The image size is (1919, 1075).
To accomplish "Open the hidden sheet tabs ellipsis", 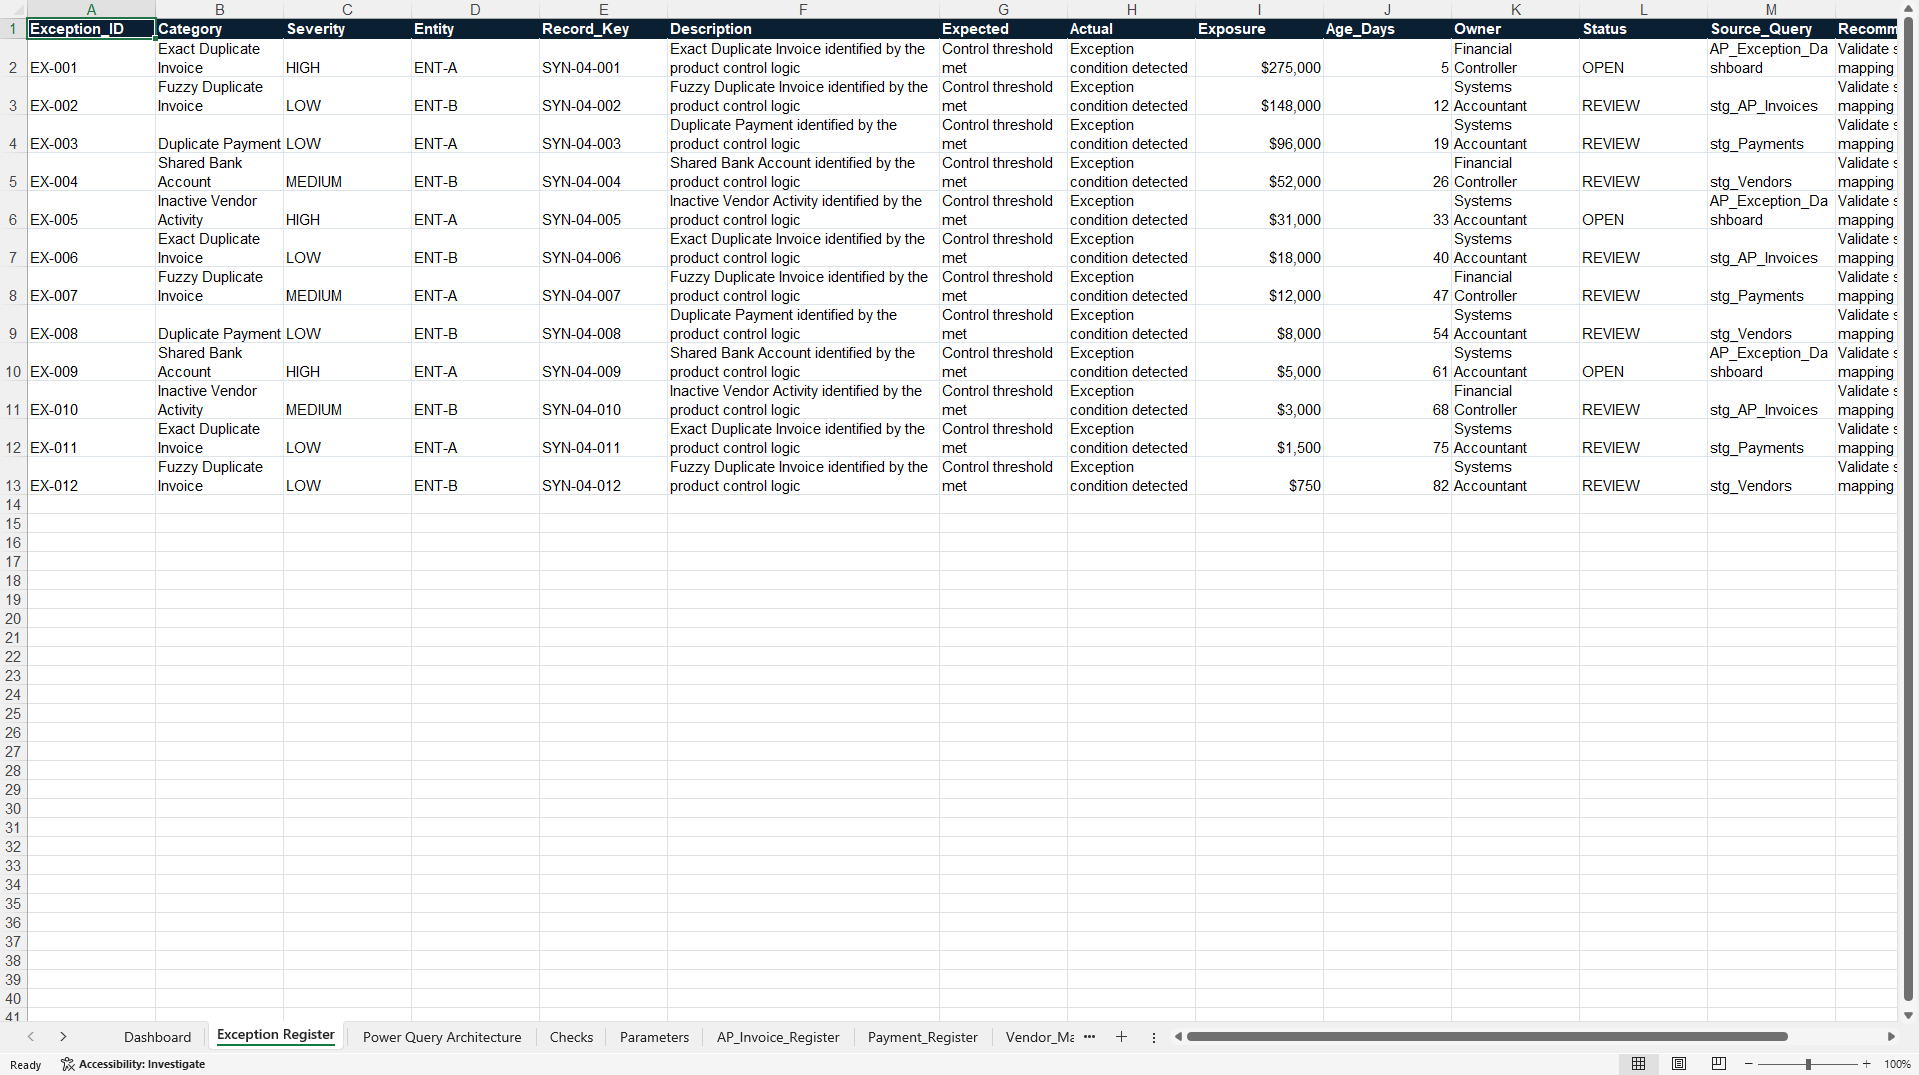I will coord(1089,1037).
